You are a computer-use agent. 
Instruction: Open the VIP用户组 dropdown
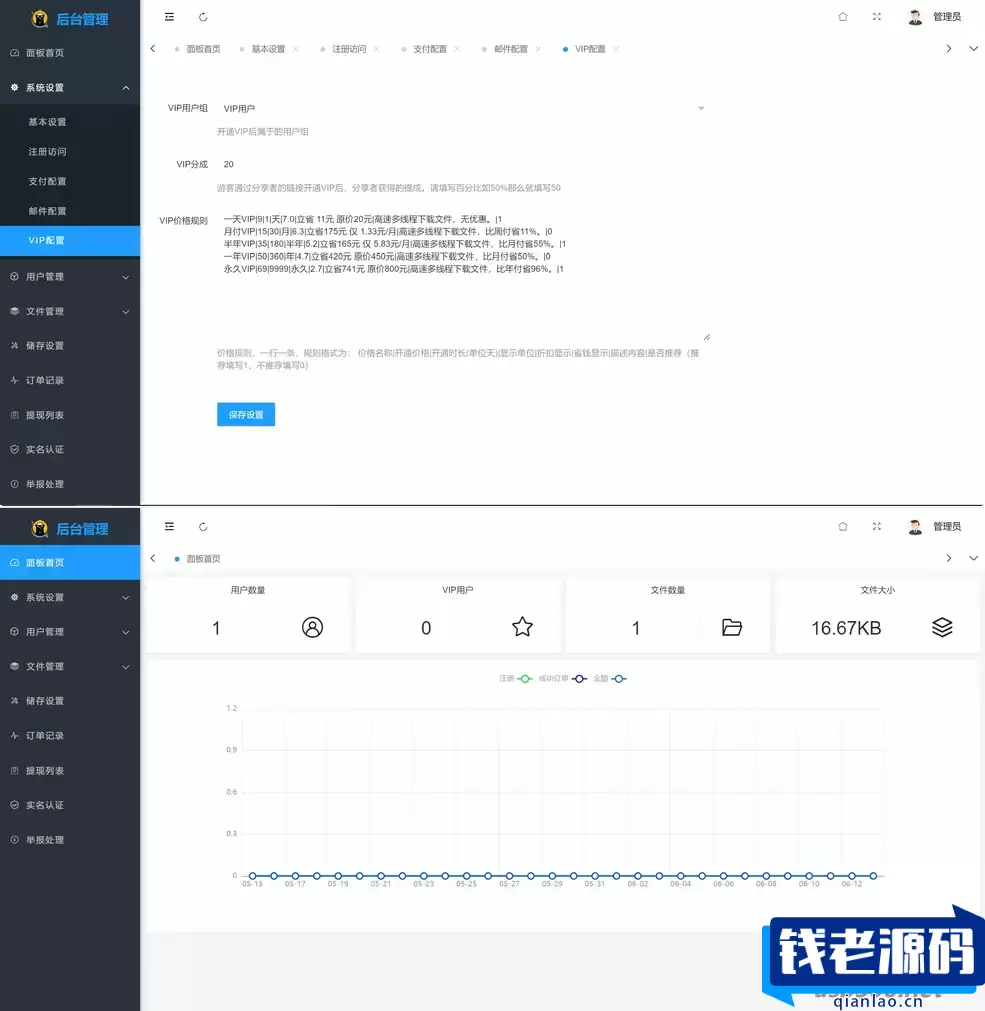click(x=463, y=108)
